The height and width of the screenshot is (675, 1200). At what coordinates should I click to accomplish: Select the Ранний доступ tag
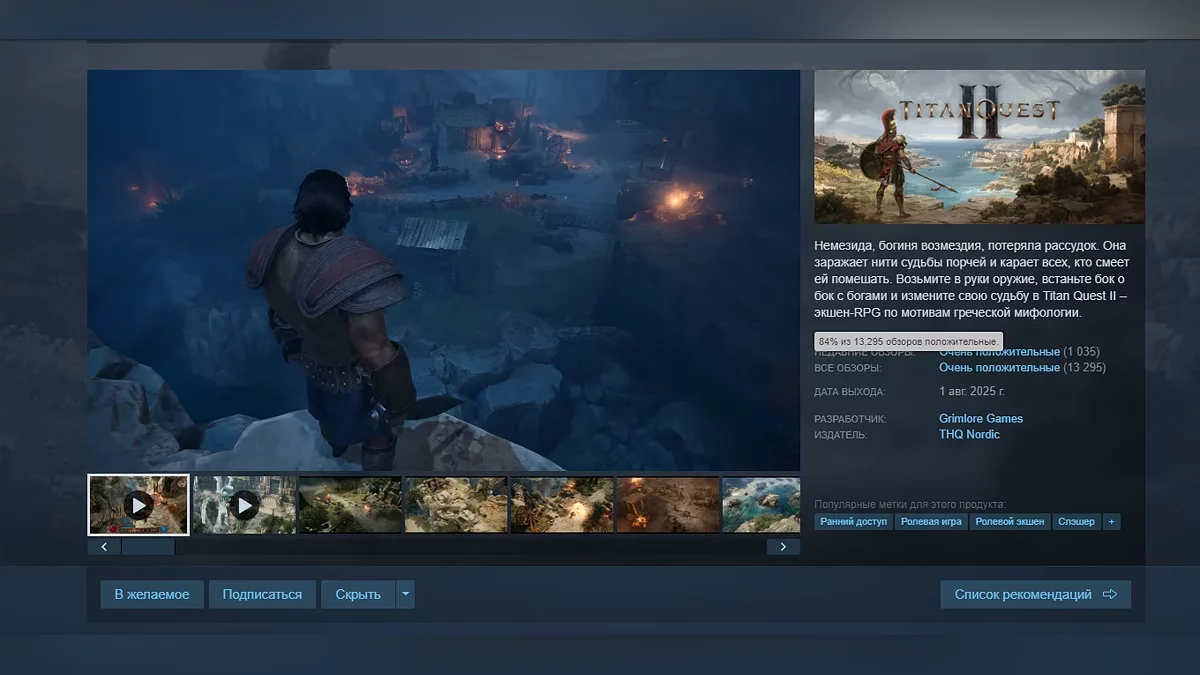[853, 522]
